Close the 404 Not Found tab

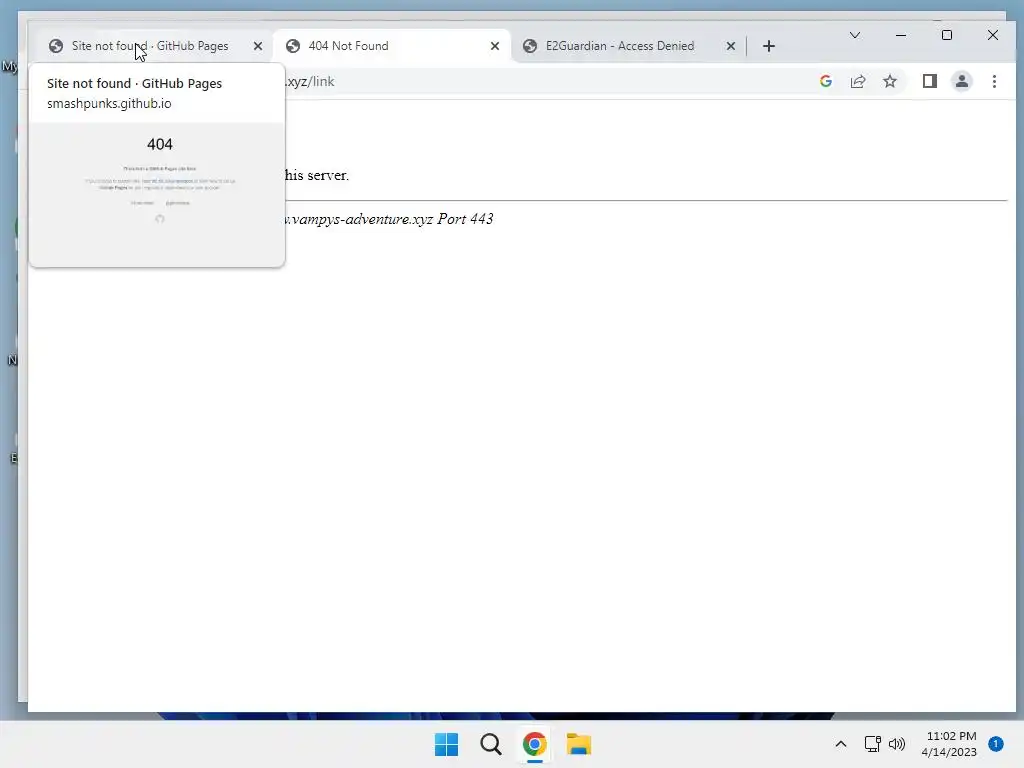point(495,46)
